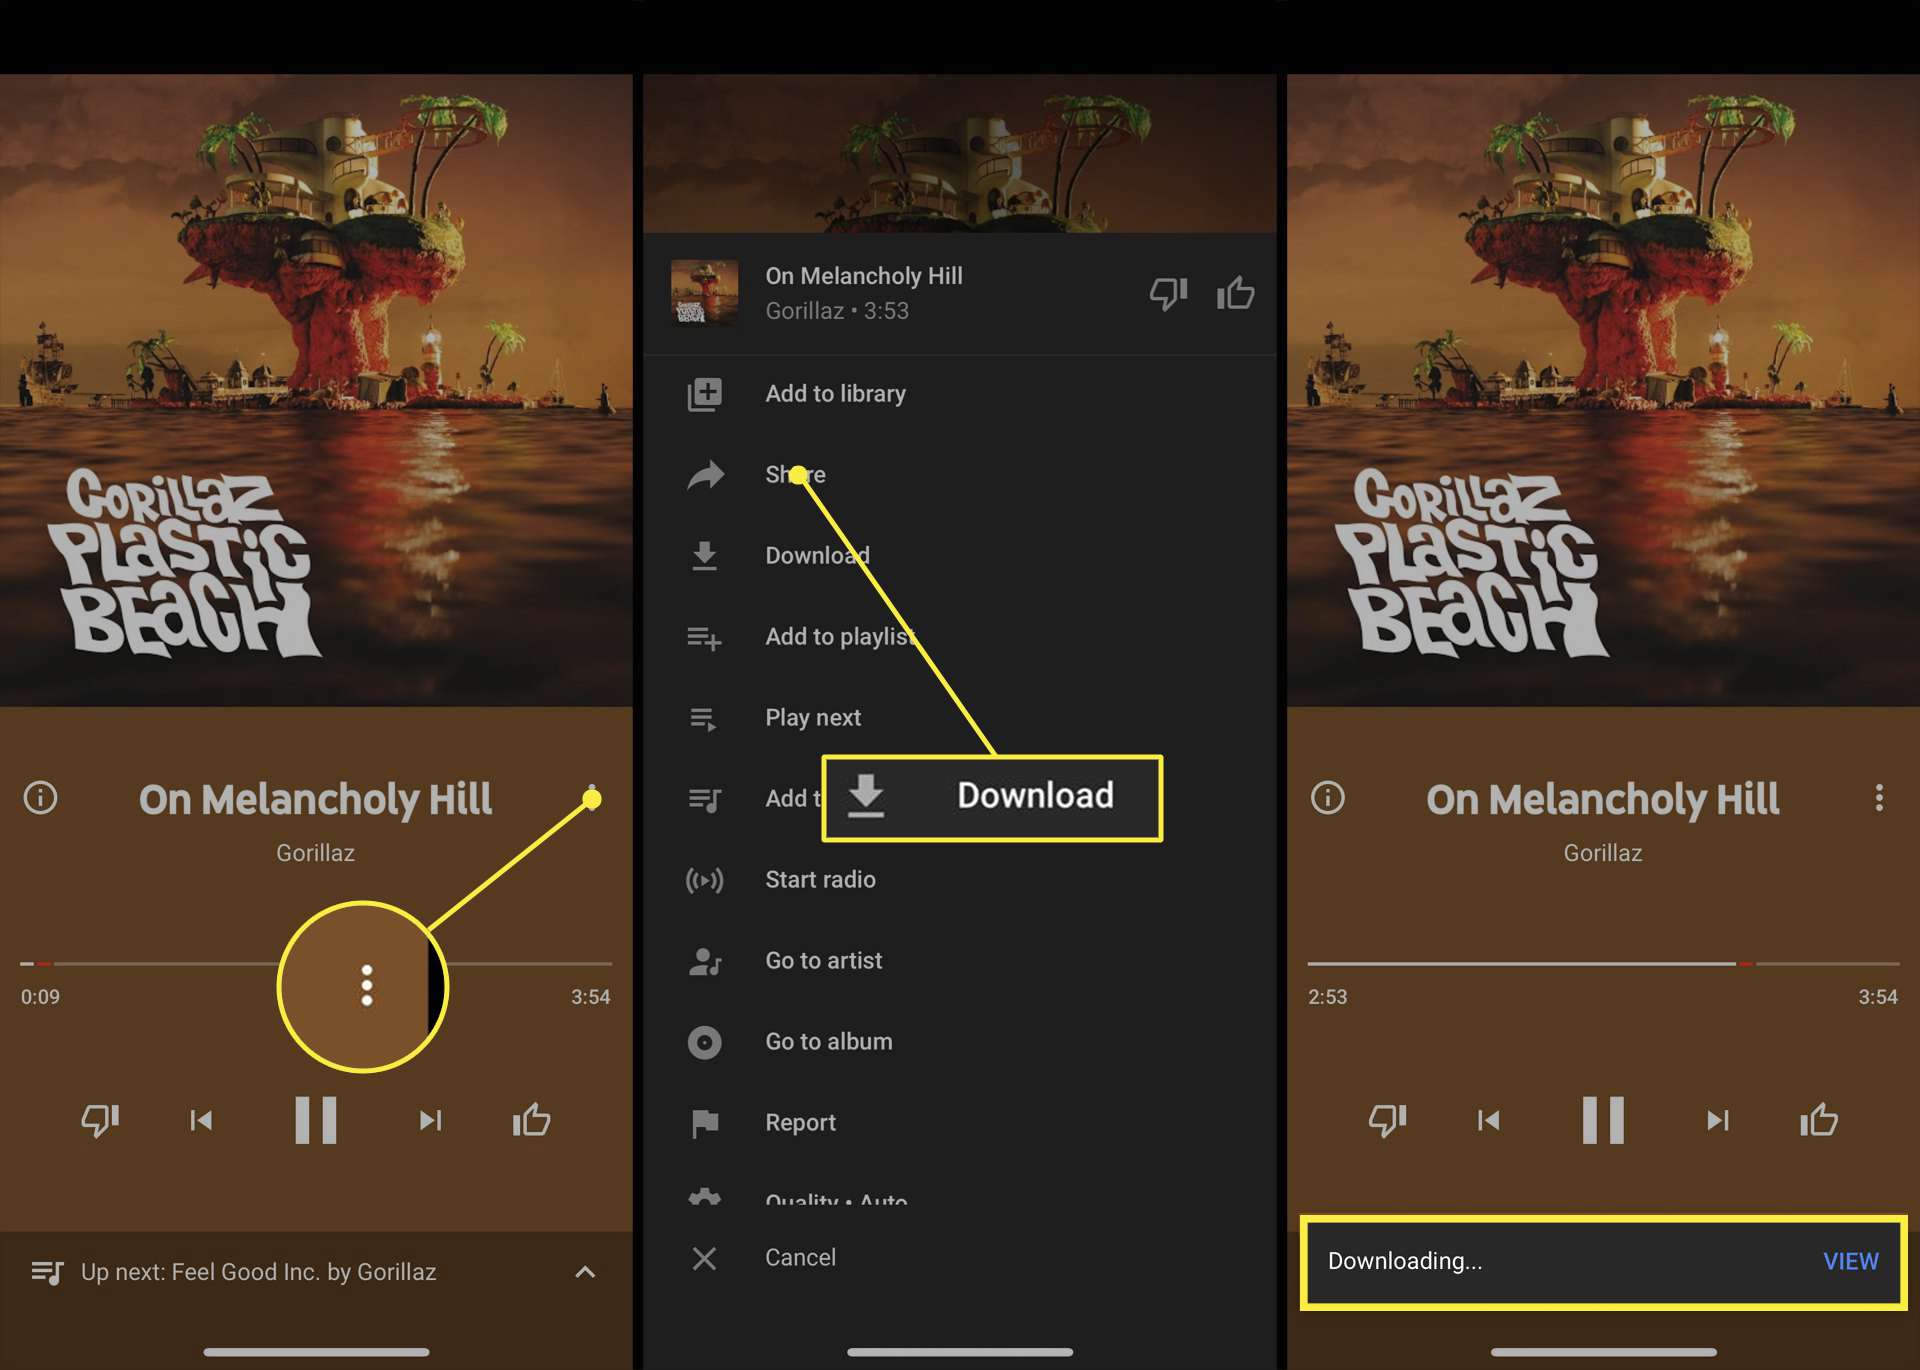Go to previous track on right screen
This screenshot has height=1370, width=1920.
(x=1488, y=1120)
